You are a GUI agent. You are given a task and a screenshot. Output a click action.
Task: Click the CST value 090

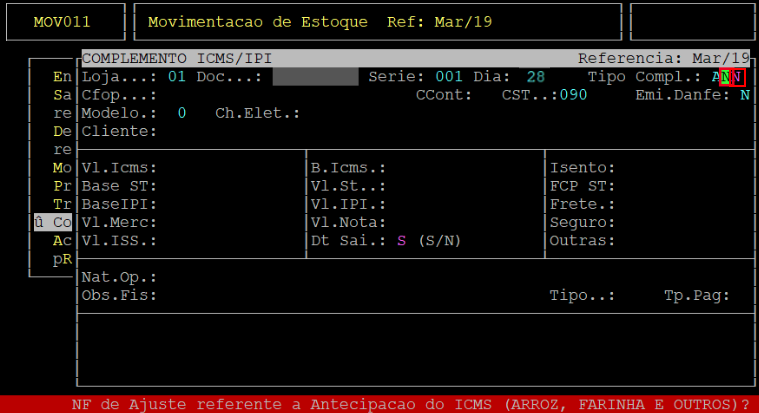(x=573, y=95)
